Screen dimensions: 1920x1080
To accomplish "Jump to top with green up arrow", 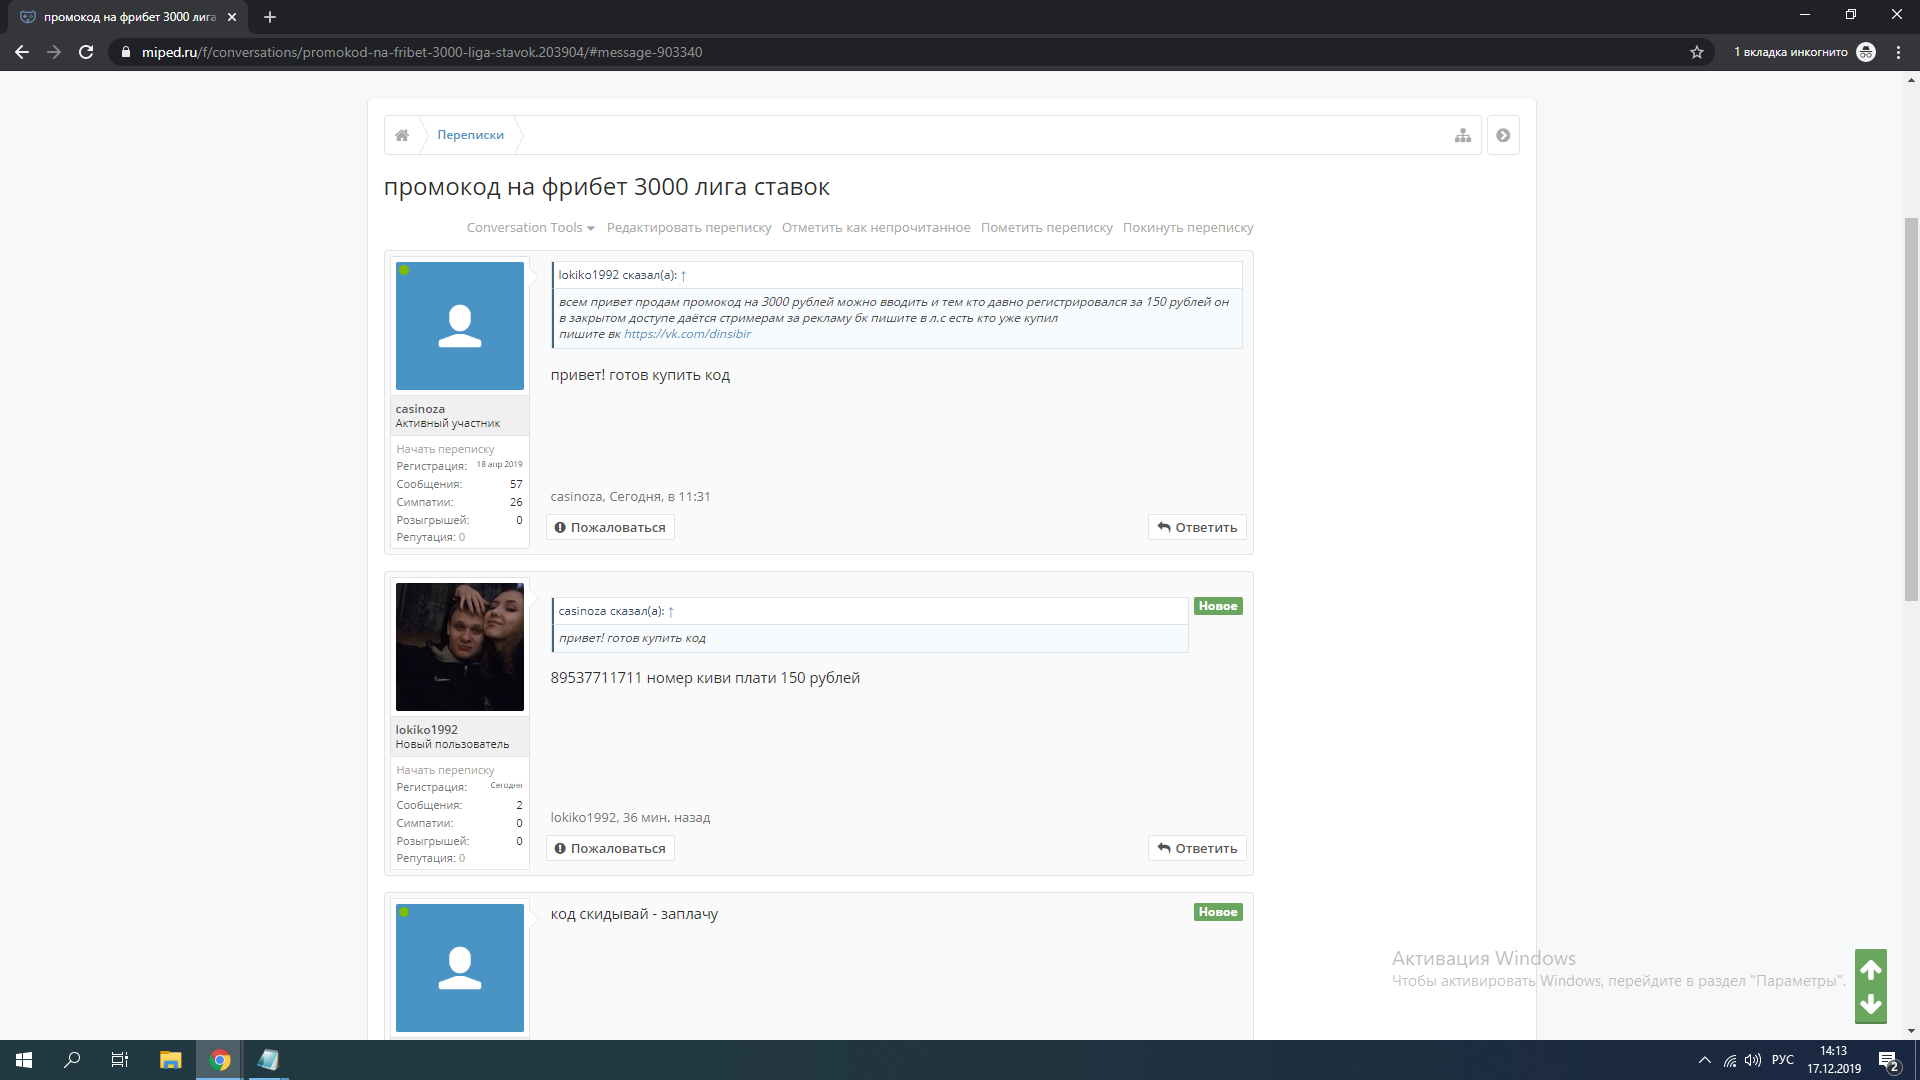I will pos(1871,969).
